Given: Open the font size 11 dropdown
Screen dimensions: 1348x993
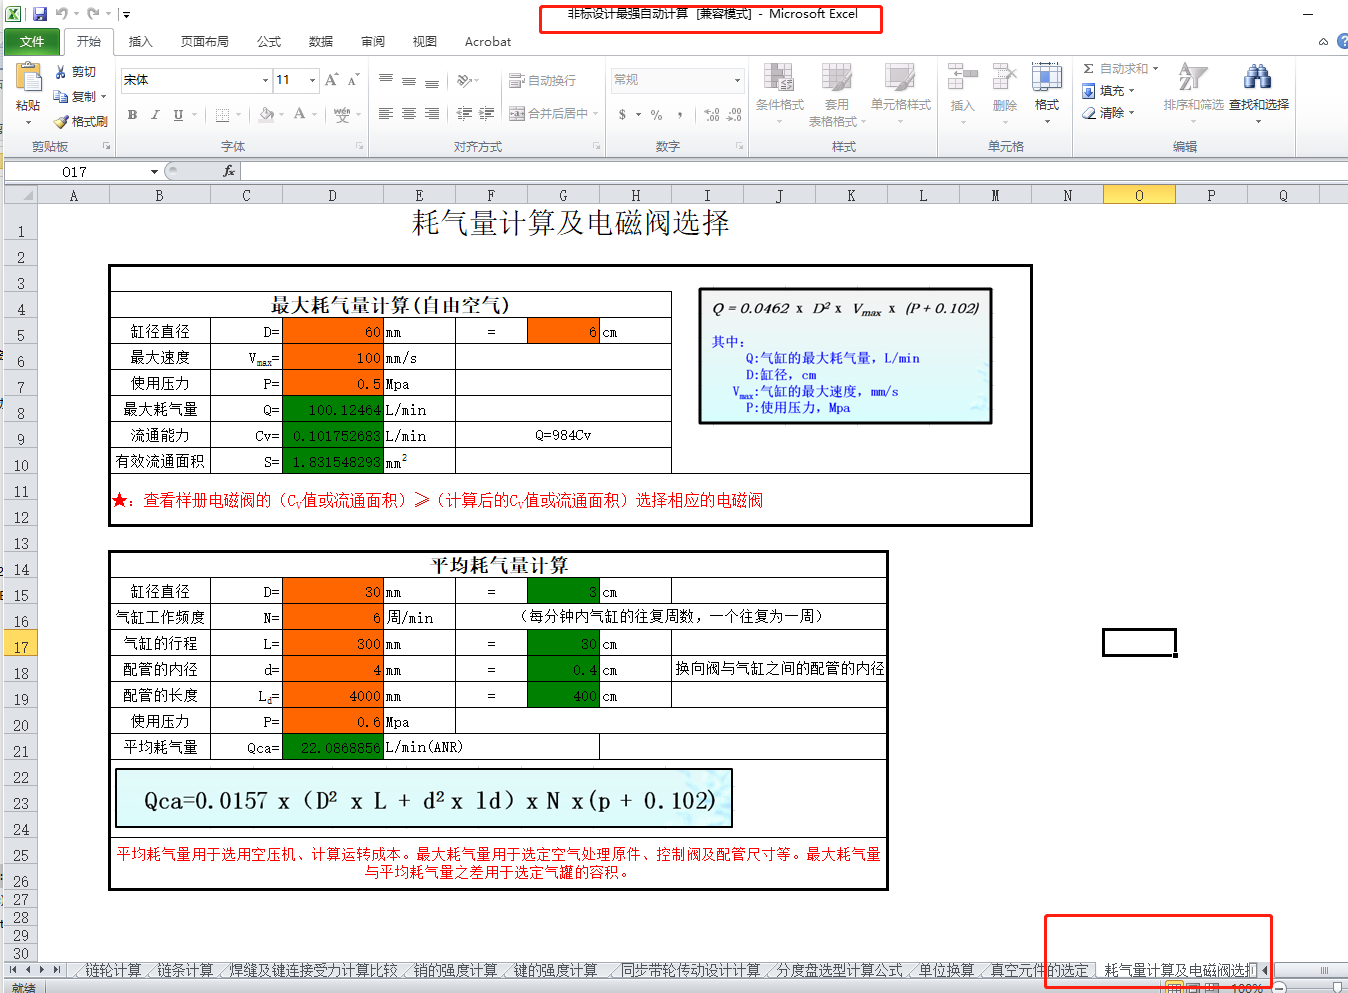Looking at the screenshot, I should (313, 80).
